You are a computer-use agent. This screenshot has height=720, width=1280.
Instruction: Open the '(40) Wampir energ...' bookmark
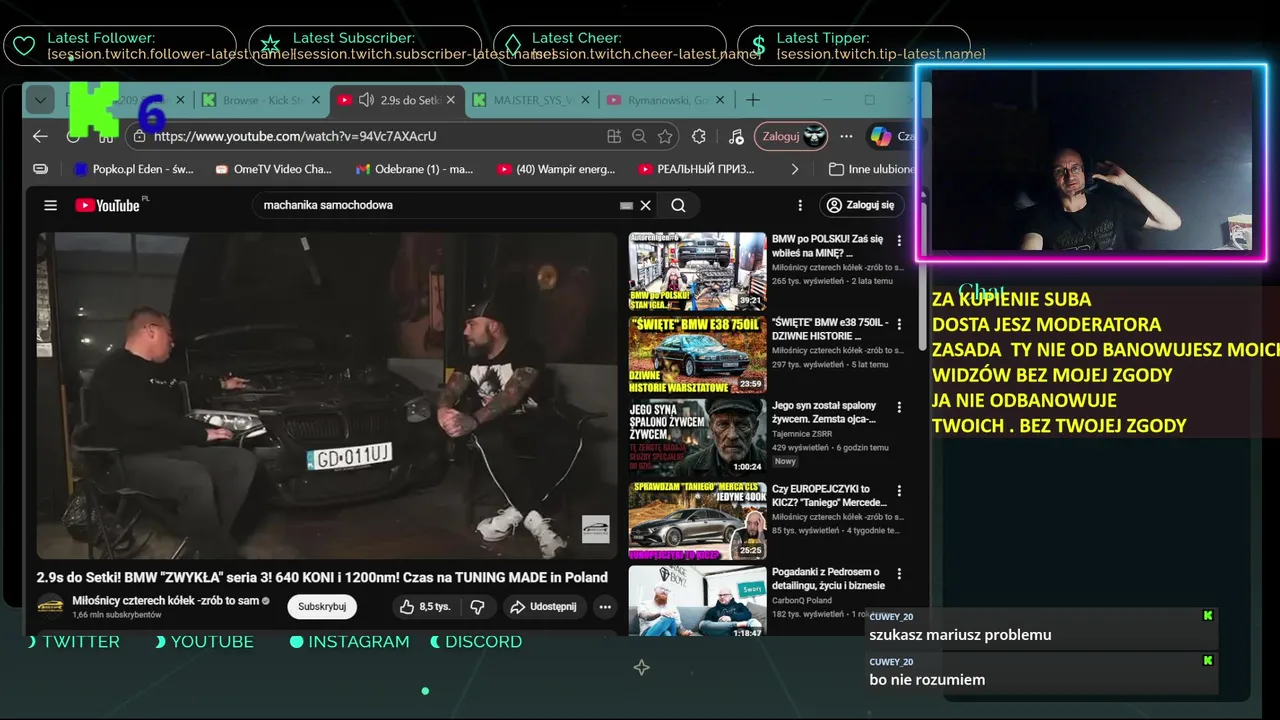coord(556,169)
